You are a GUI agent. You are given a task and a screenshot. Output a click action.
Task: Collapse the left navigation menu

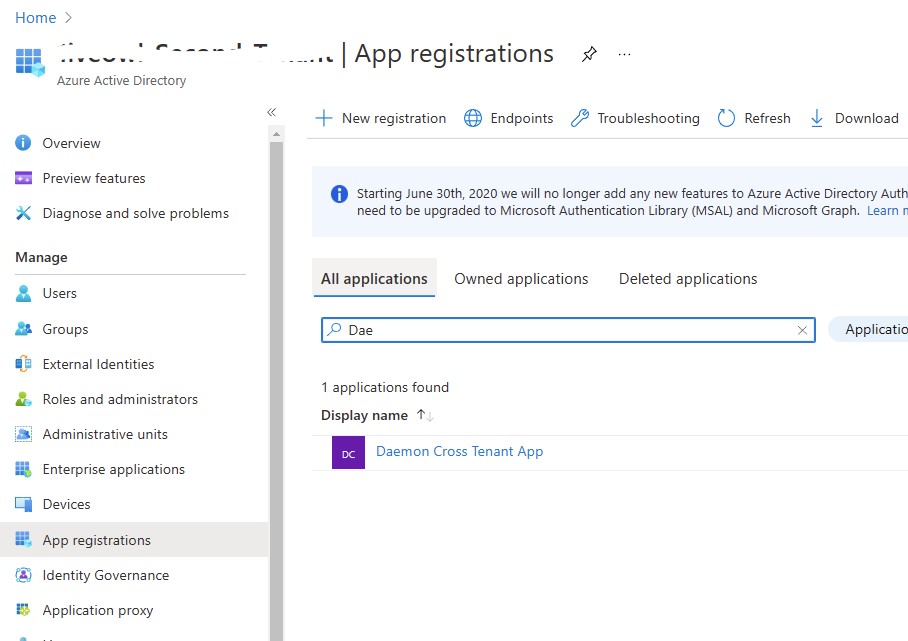point(271,112)
